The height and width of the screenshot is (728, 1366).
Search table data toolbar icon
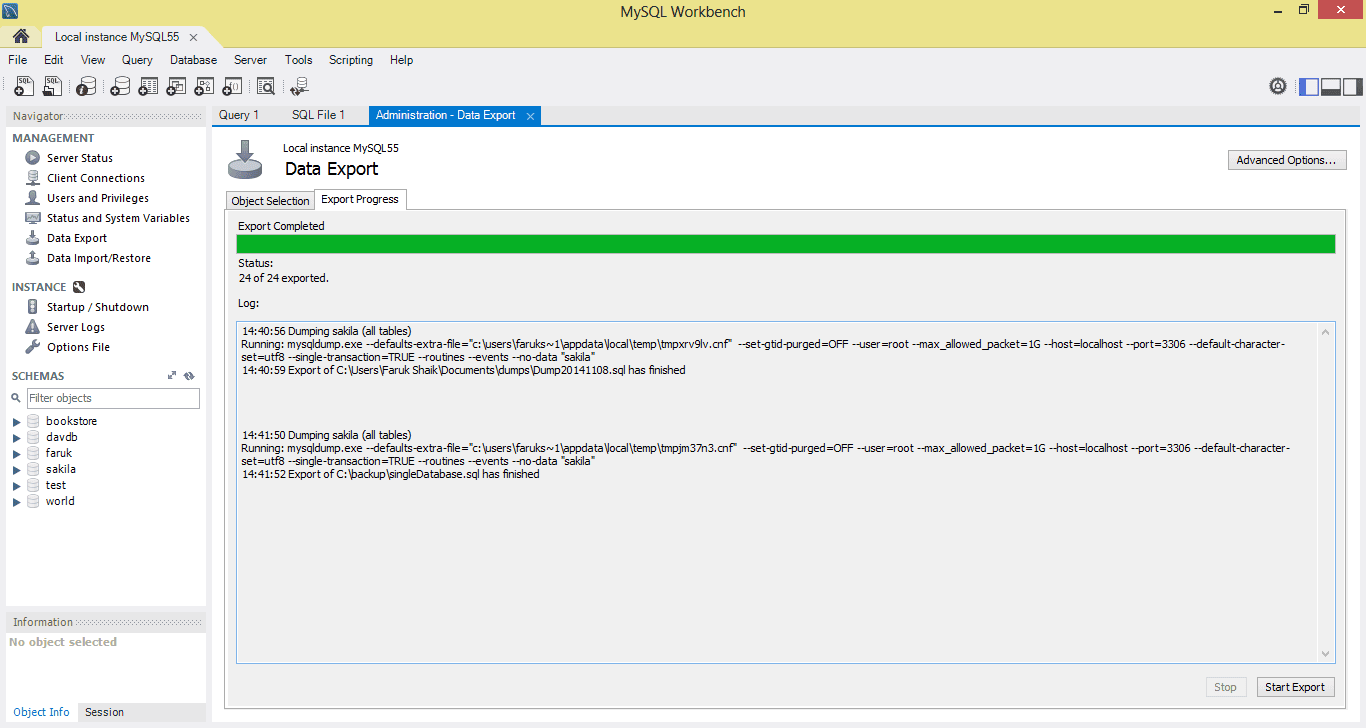(x=266, y=87)
